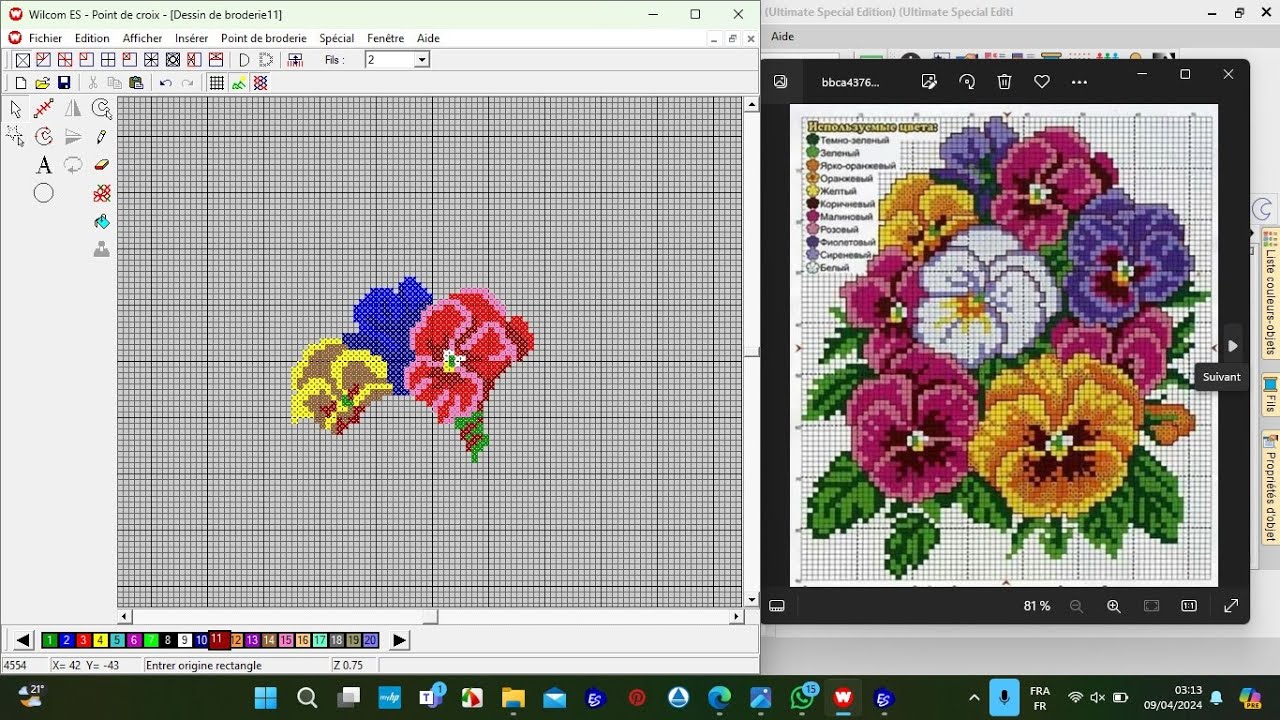1280x720 pixels.
Task: Select the full cross stitch type icon
Action: [x=22, y=60]
